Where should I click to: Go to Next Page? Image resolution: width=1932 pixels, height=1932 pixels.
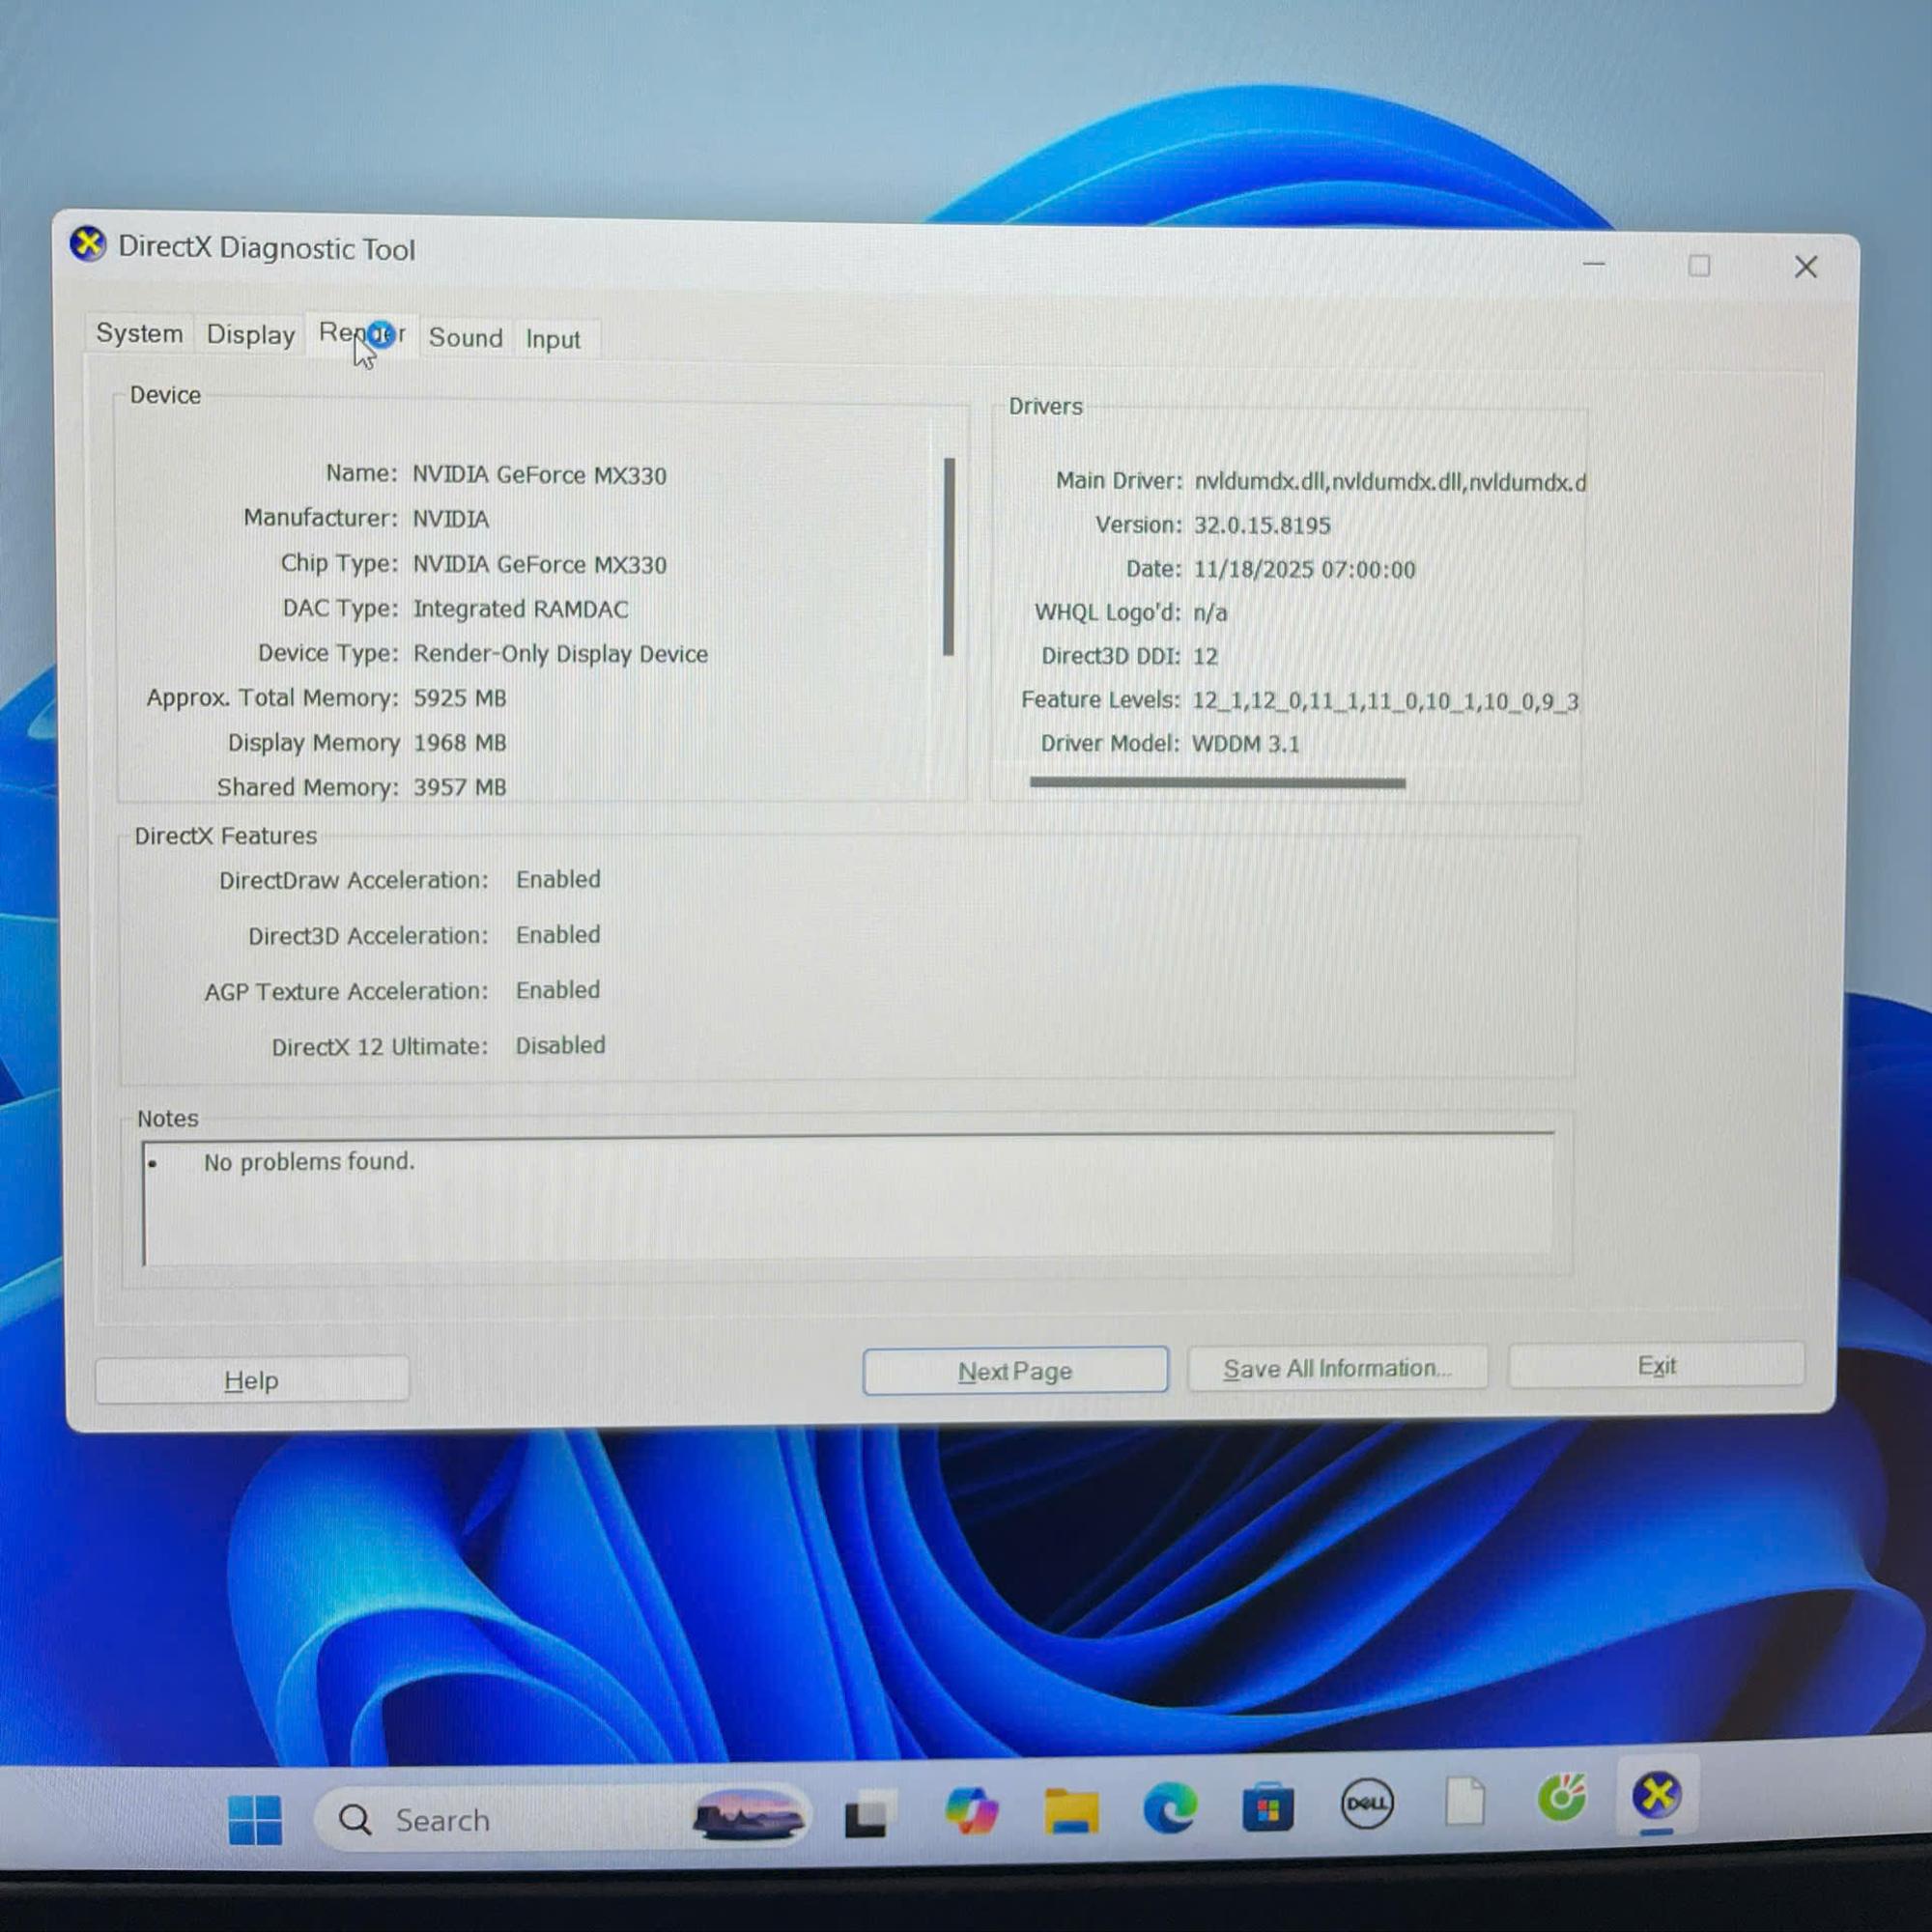[x=1015, y=1371]
